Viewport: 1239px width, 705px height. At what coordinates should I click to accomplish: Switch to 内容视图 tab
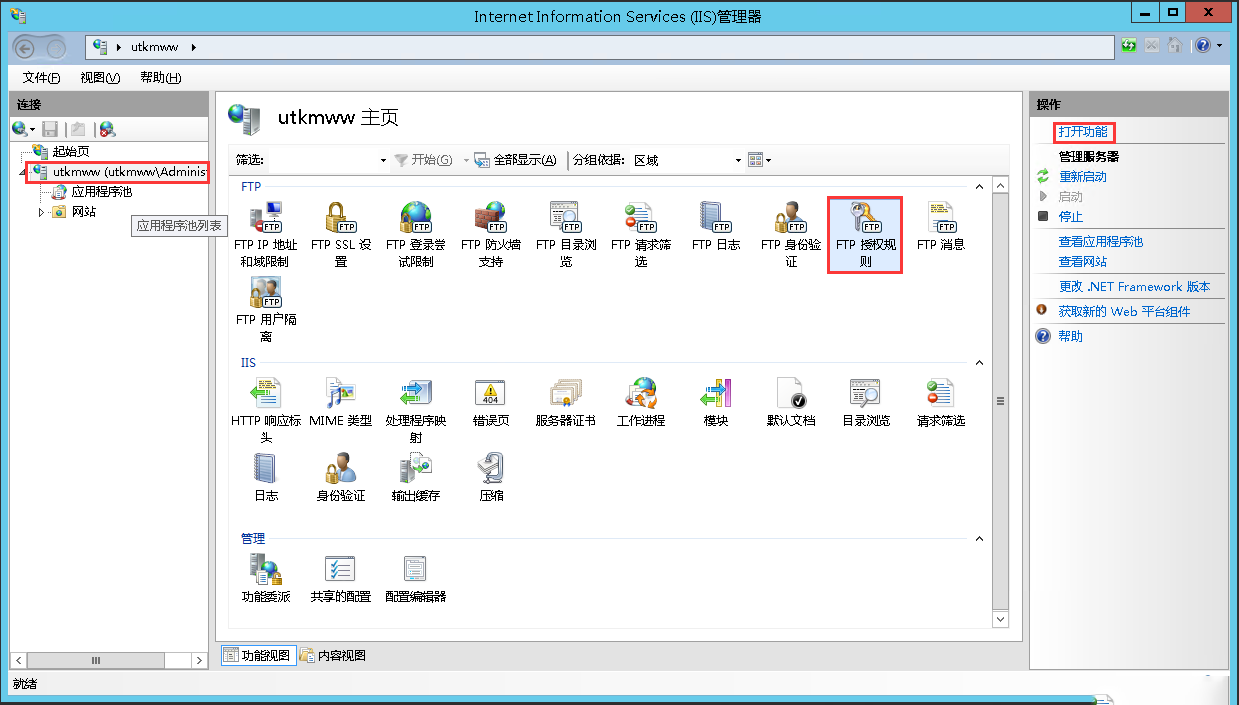tap(333, 656)
